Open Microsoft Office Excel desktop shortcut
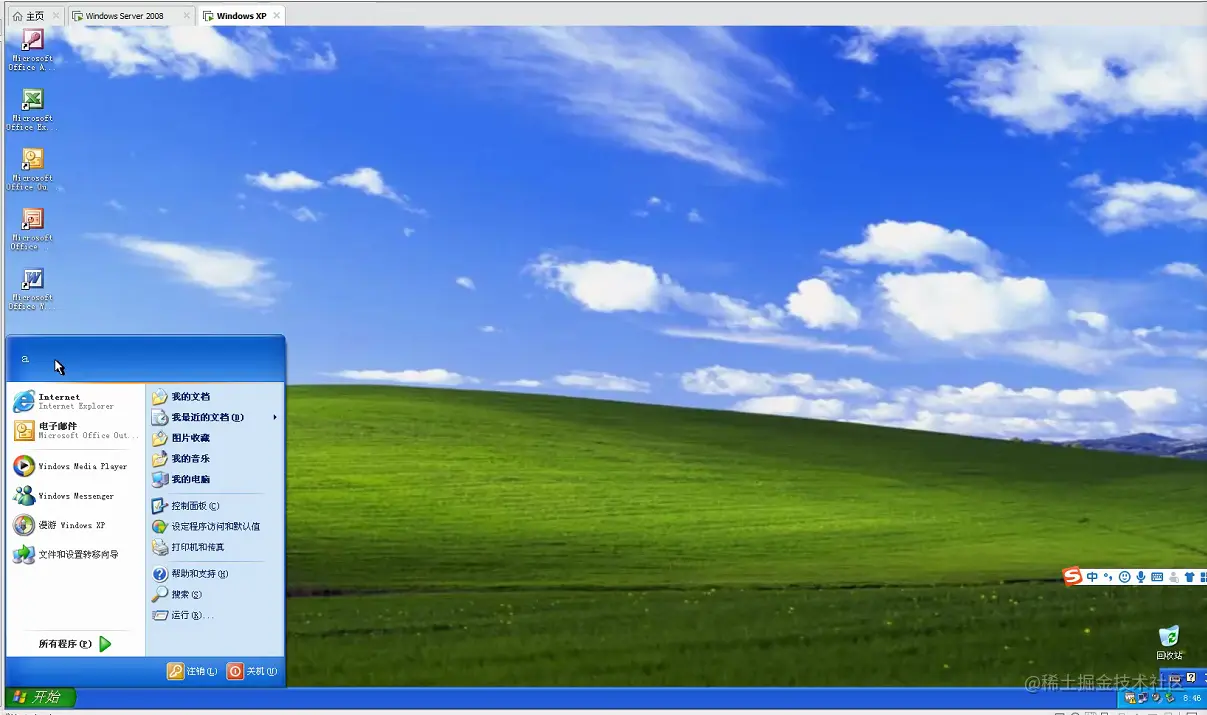Image resolution: width=1207 pixels, height=715 pixels. (x=31, y=109)
